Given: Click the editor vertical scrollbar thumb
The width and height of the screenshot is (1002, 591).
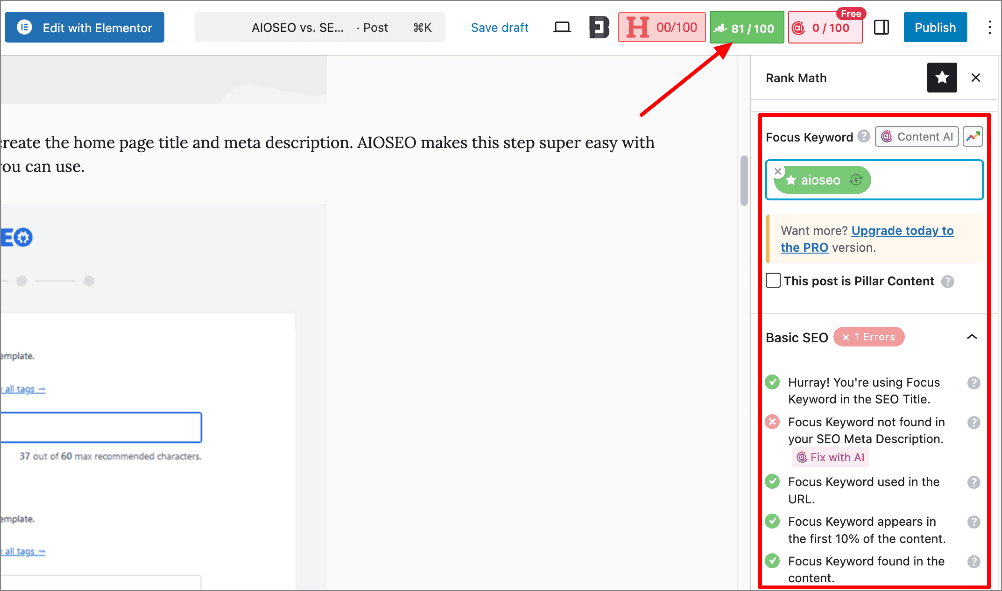Looking at the screenshot, I should coord(744,181).
